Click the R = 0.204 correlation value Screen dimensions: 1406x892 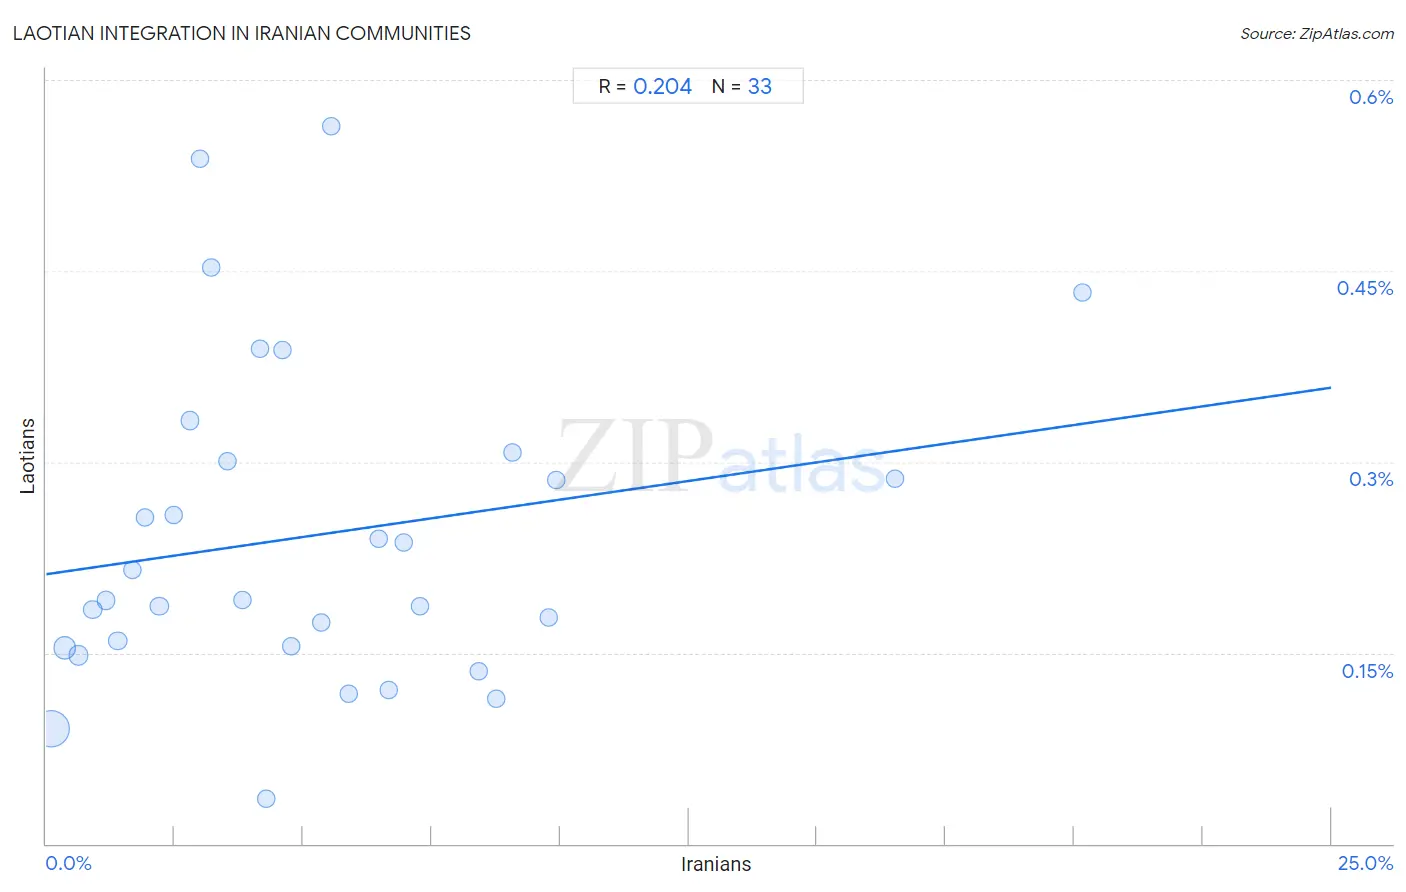tap(645, 87)
